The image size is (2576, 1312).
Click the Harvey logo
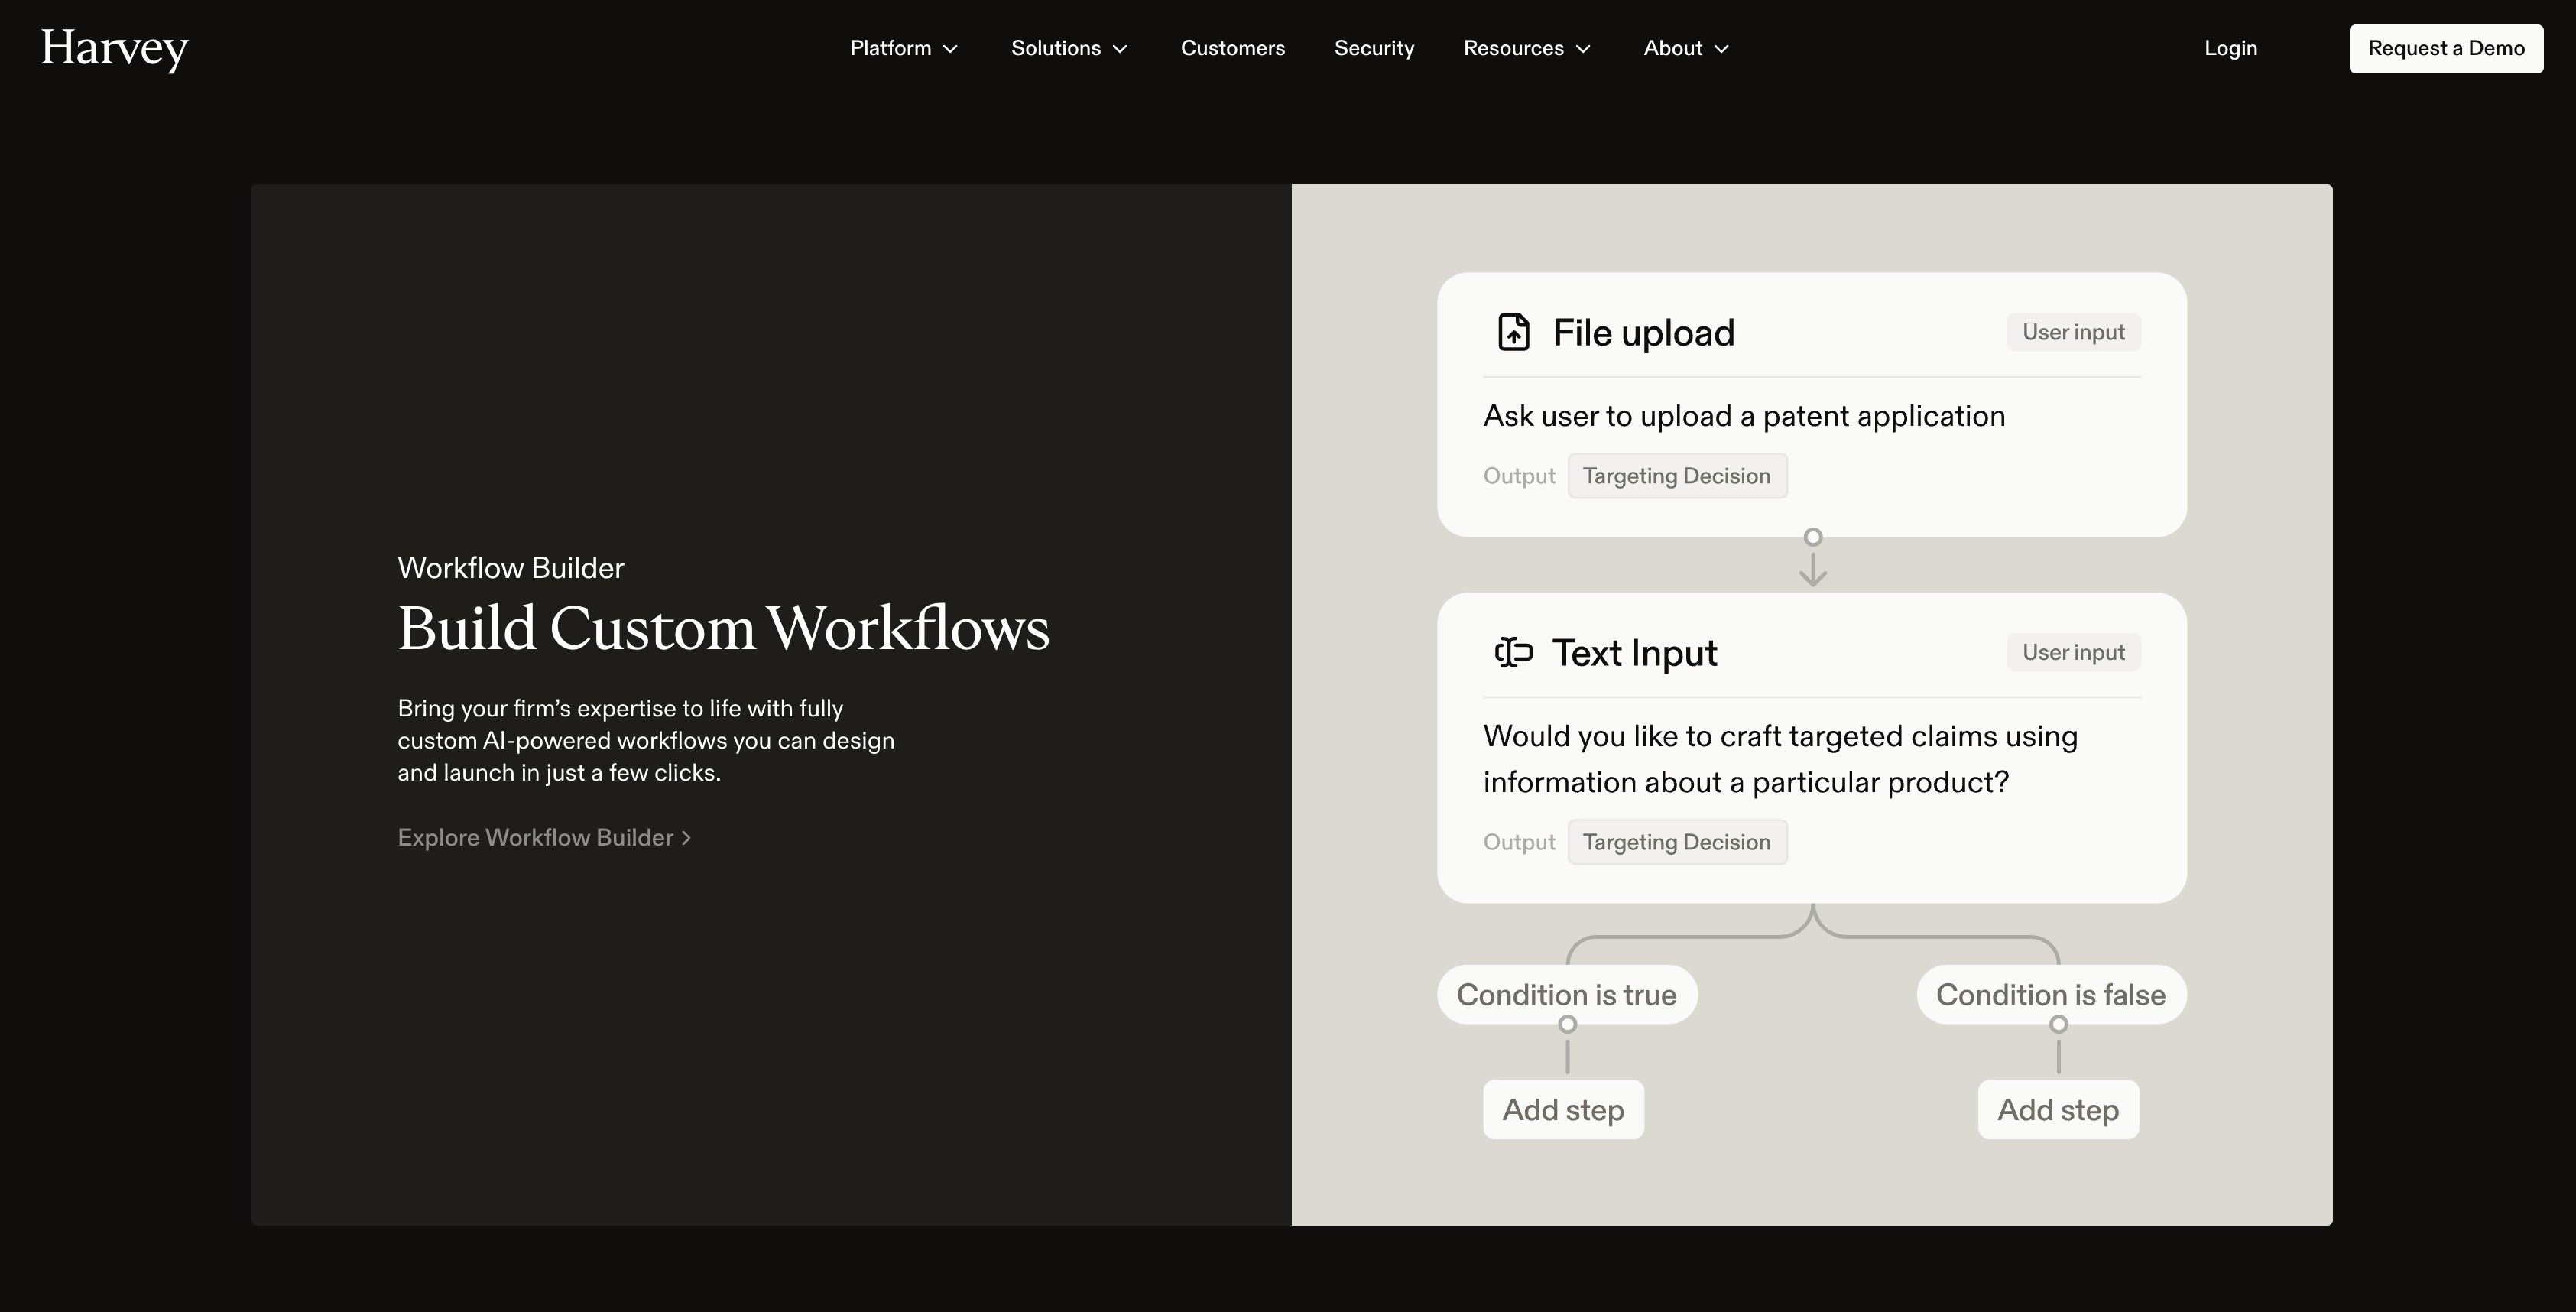(114, 48)
